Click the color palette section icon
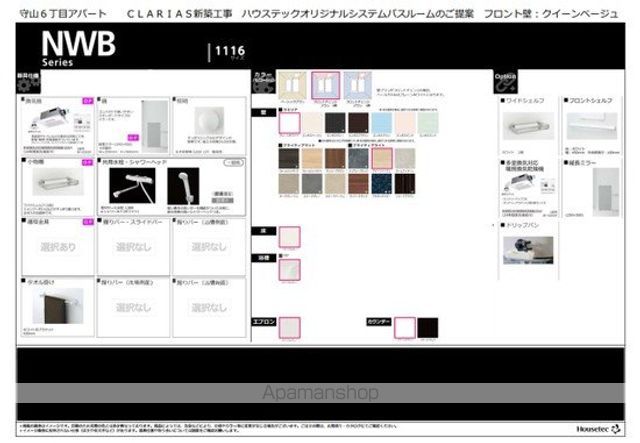The image size is (640, 443). tap(264, 82)
